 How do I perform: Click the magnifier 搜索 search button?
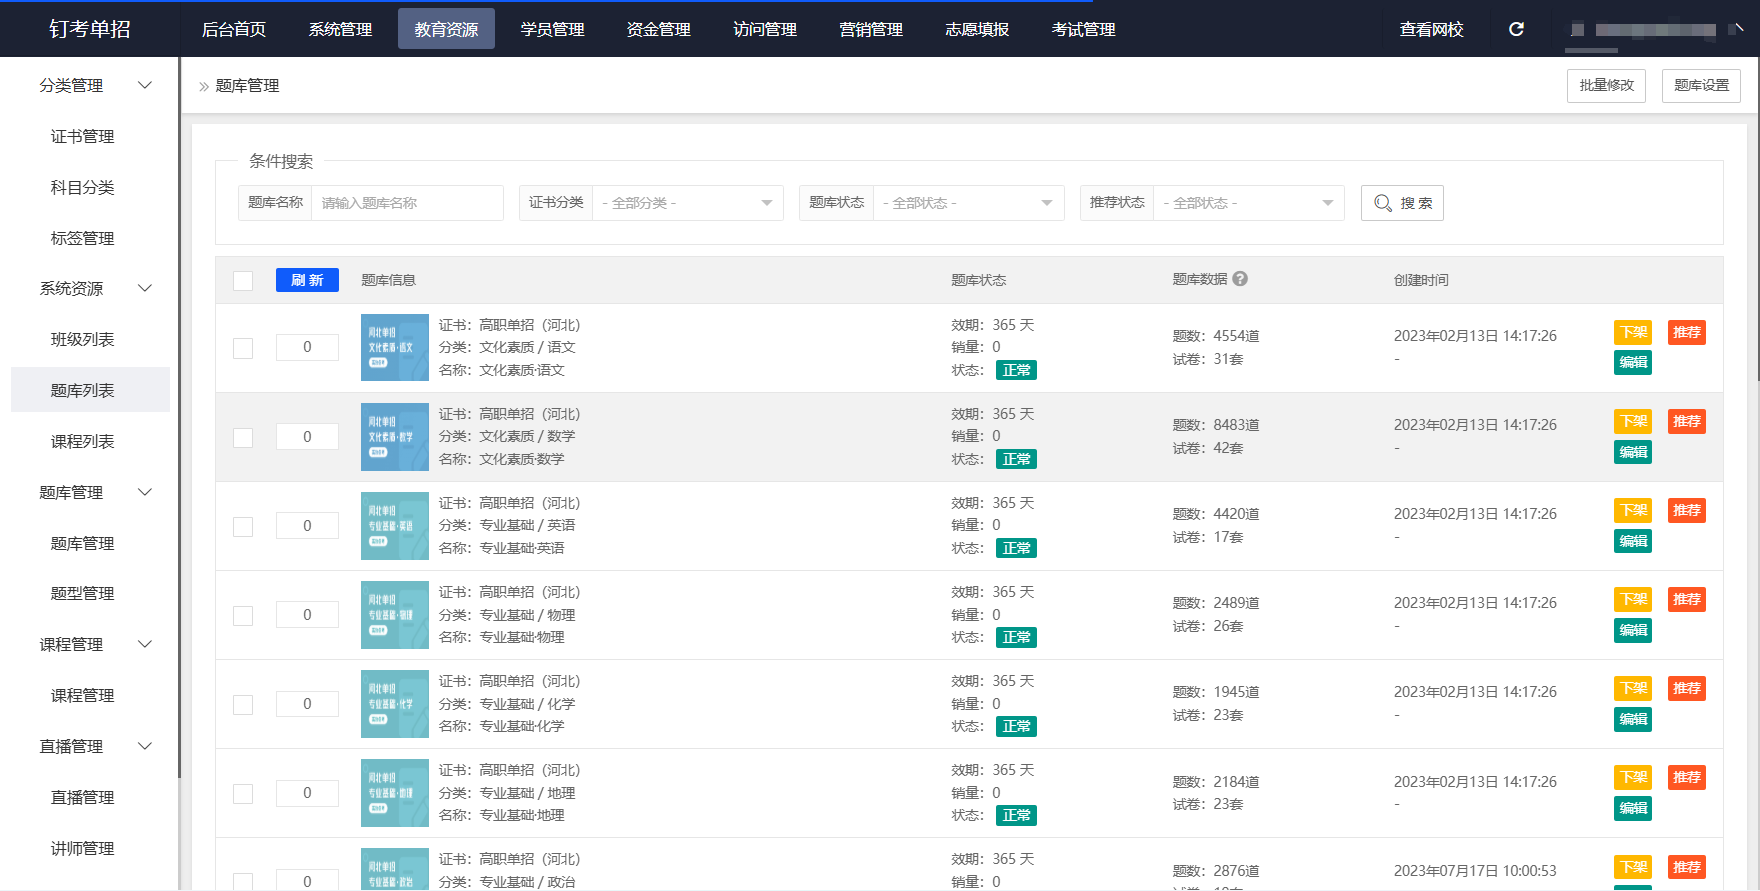(1402, 203)
